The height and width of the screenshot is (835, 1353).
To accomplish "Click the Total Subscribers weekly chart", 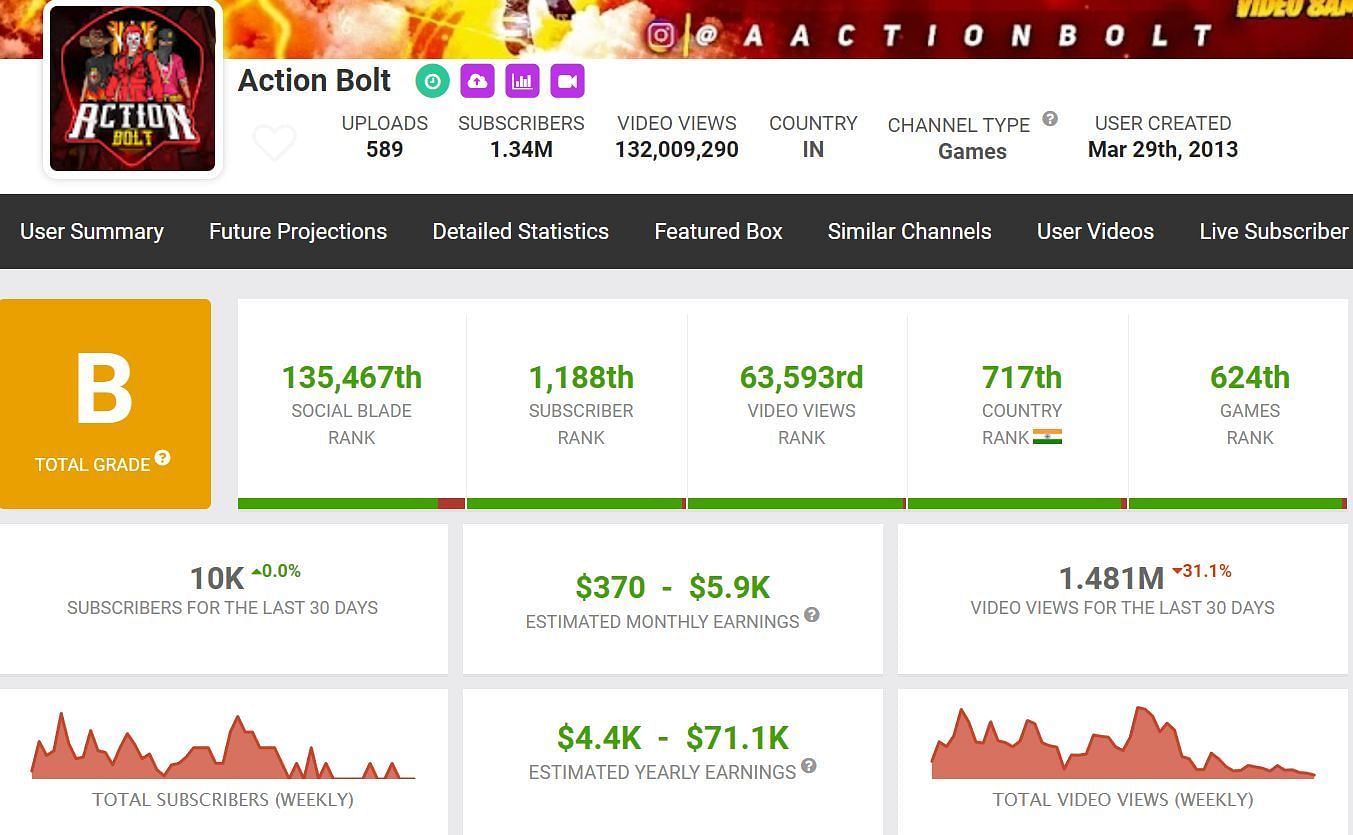I will tap(223, 746).
